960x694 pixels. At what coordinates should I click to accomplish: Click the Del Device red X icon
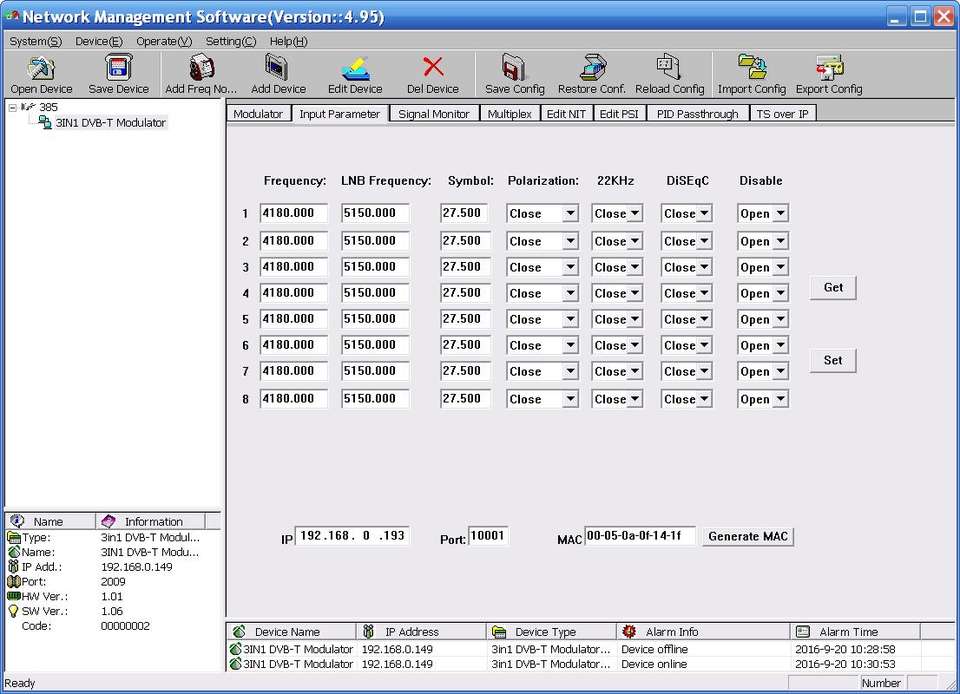point(433,68)
